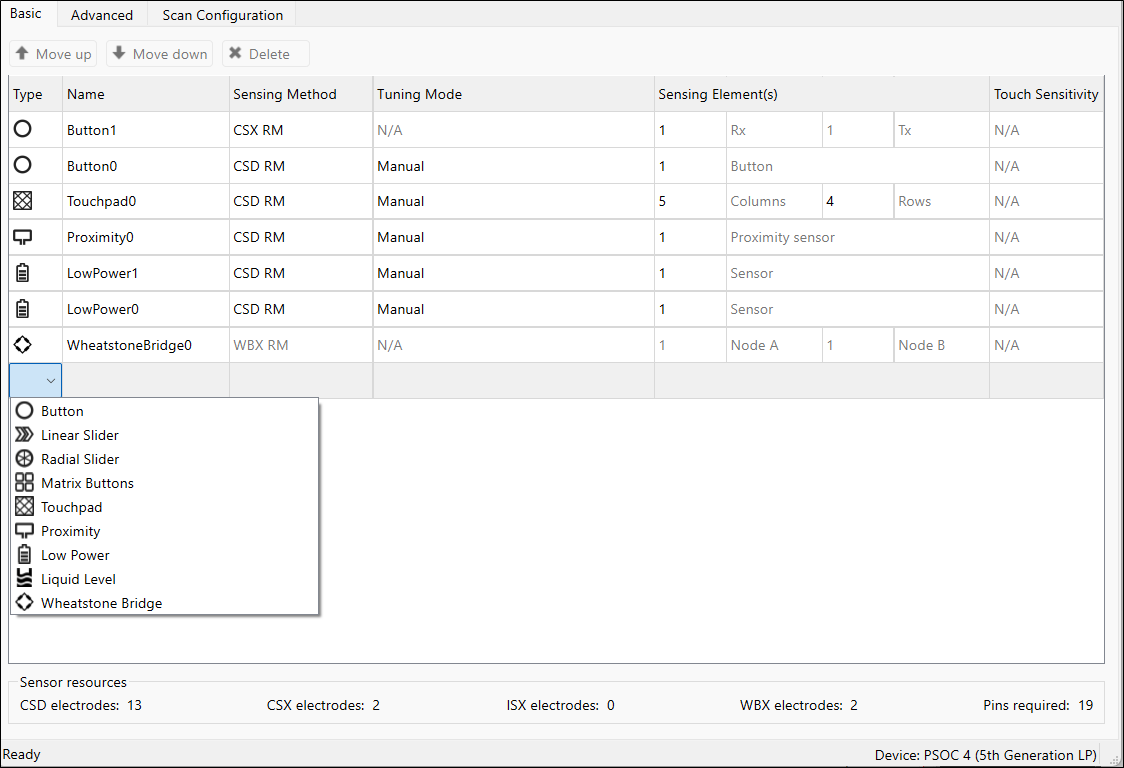Viewport: 1124px width, 768px height.
Task: Click the Touchpad0 row type icon
Action: tap(23, 201)
